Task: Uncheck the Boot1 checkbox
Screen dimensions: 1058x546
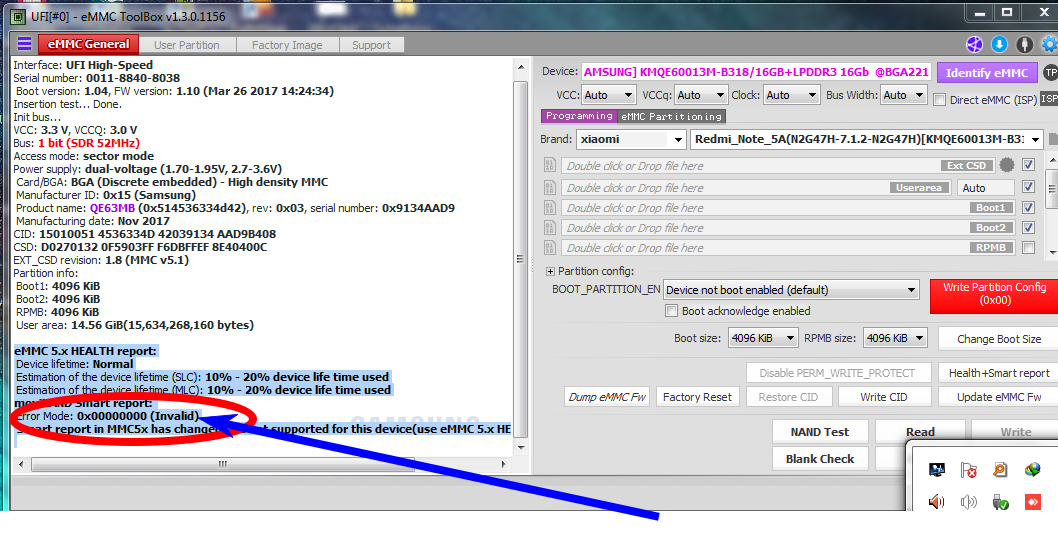Action: point(1028,207)
